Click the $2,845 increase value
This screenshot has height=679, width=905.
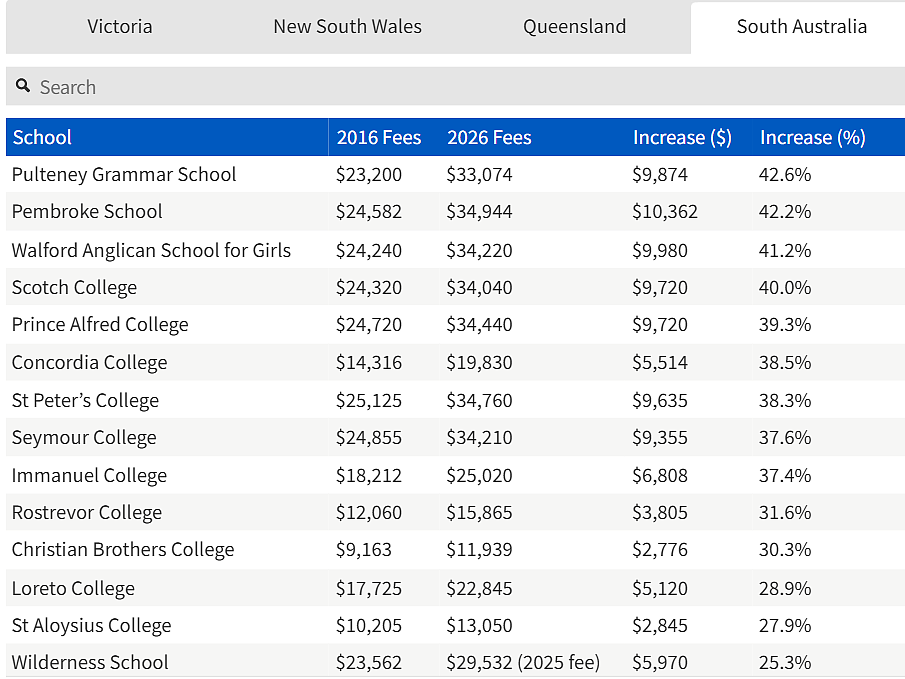click(x=660, y=626)
